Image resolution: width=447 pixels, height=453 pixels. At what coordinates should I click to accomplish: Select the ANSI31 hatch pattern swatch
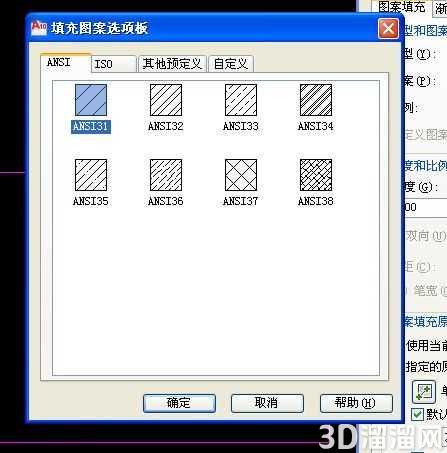91,100
